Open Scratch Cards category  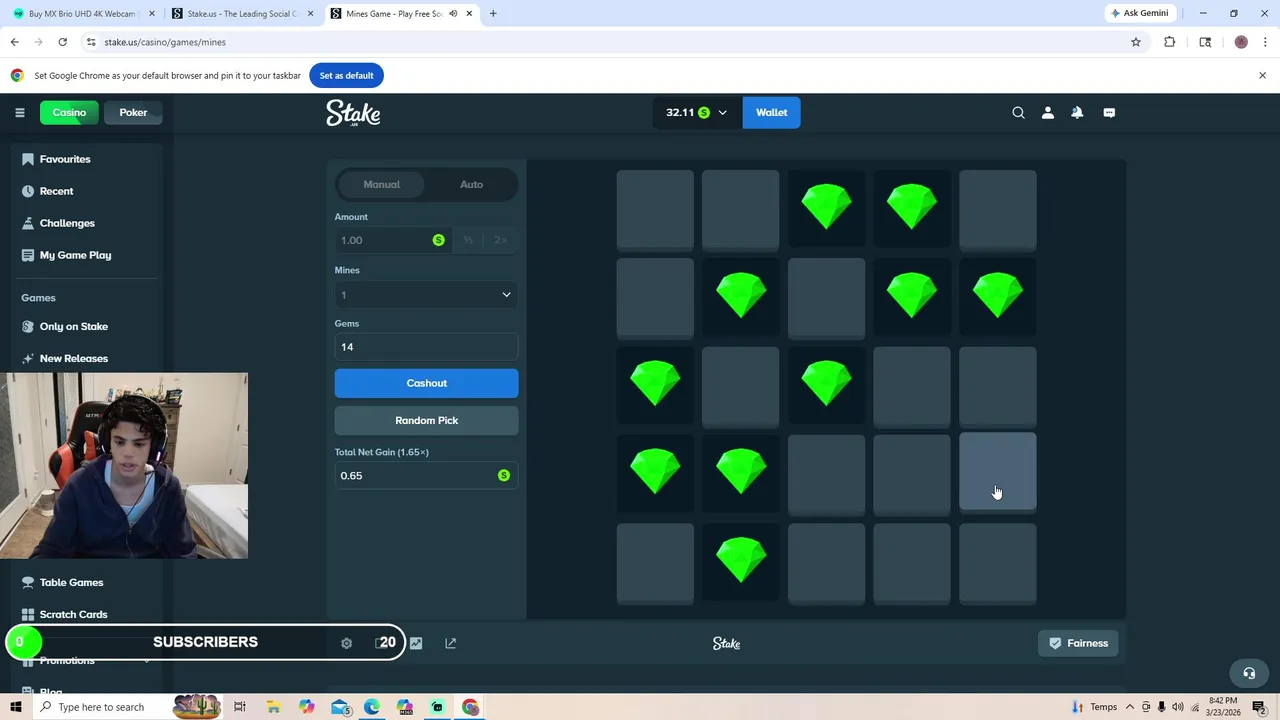[73, 614]
